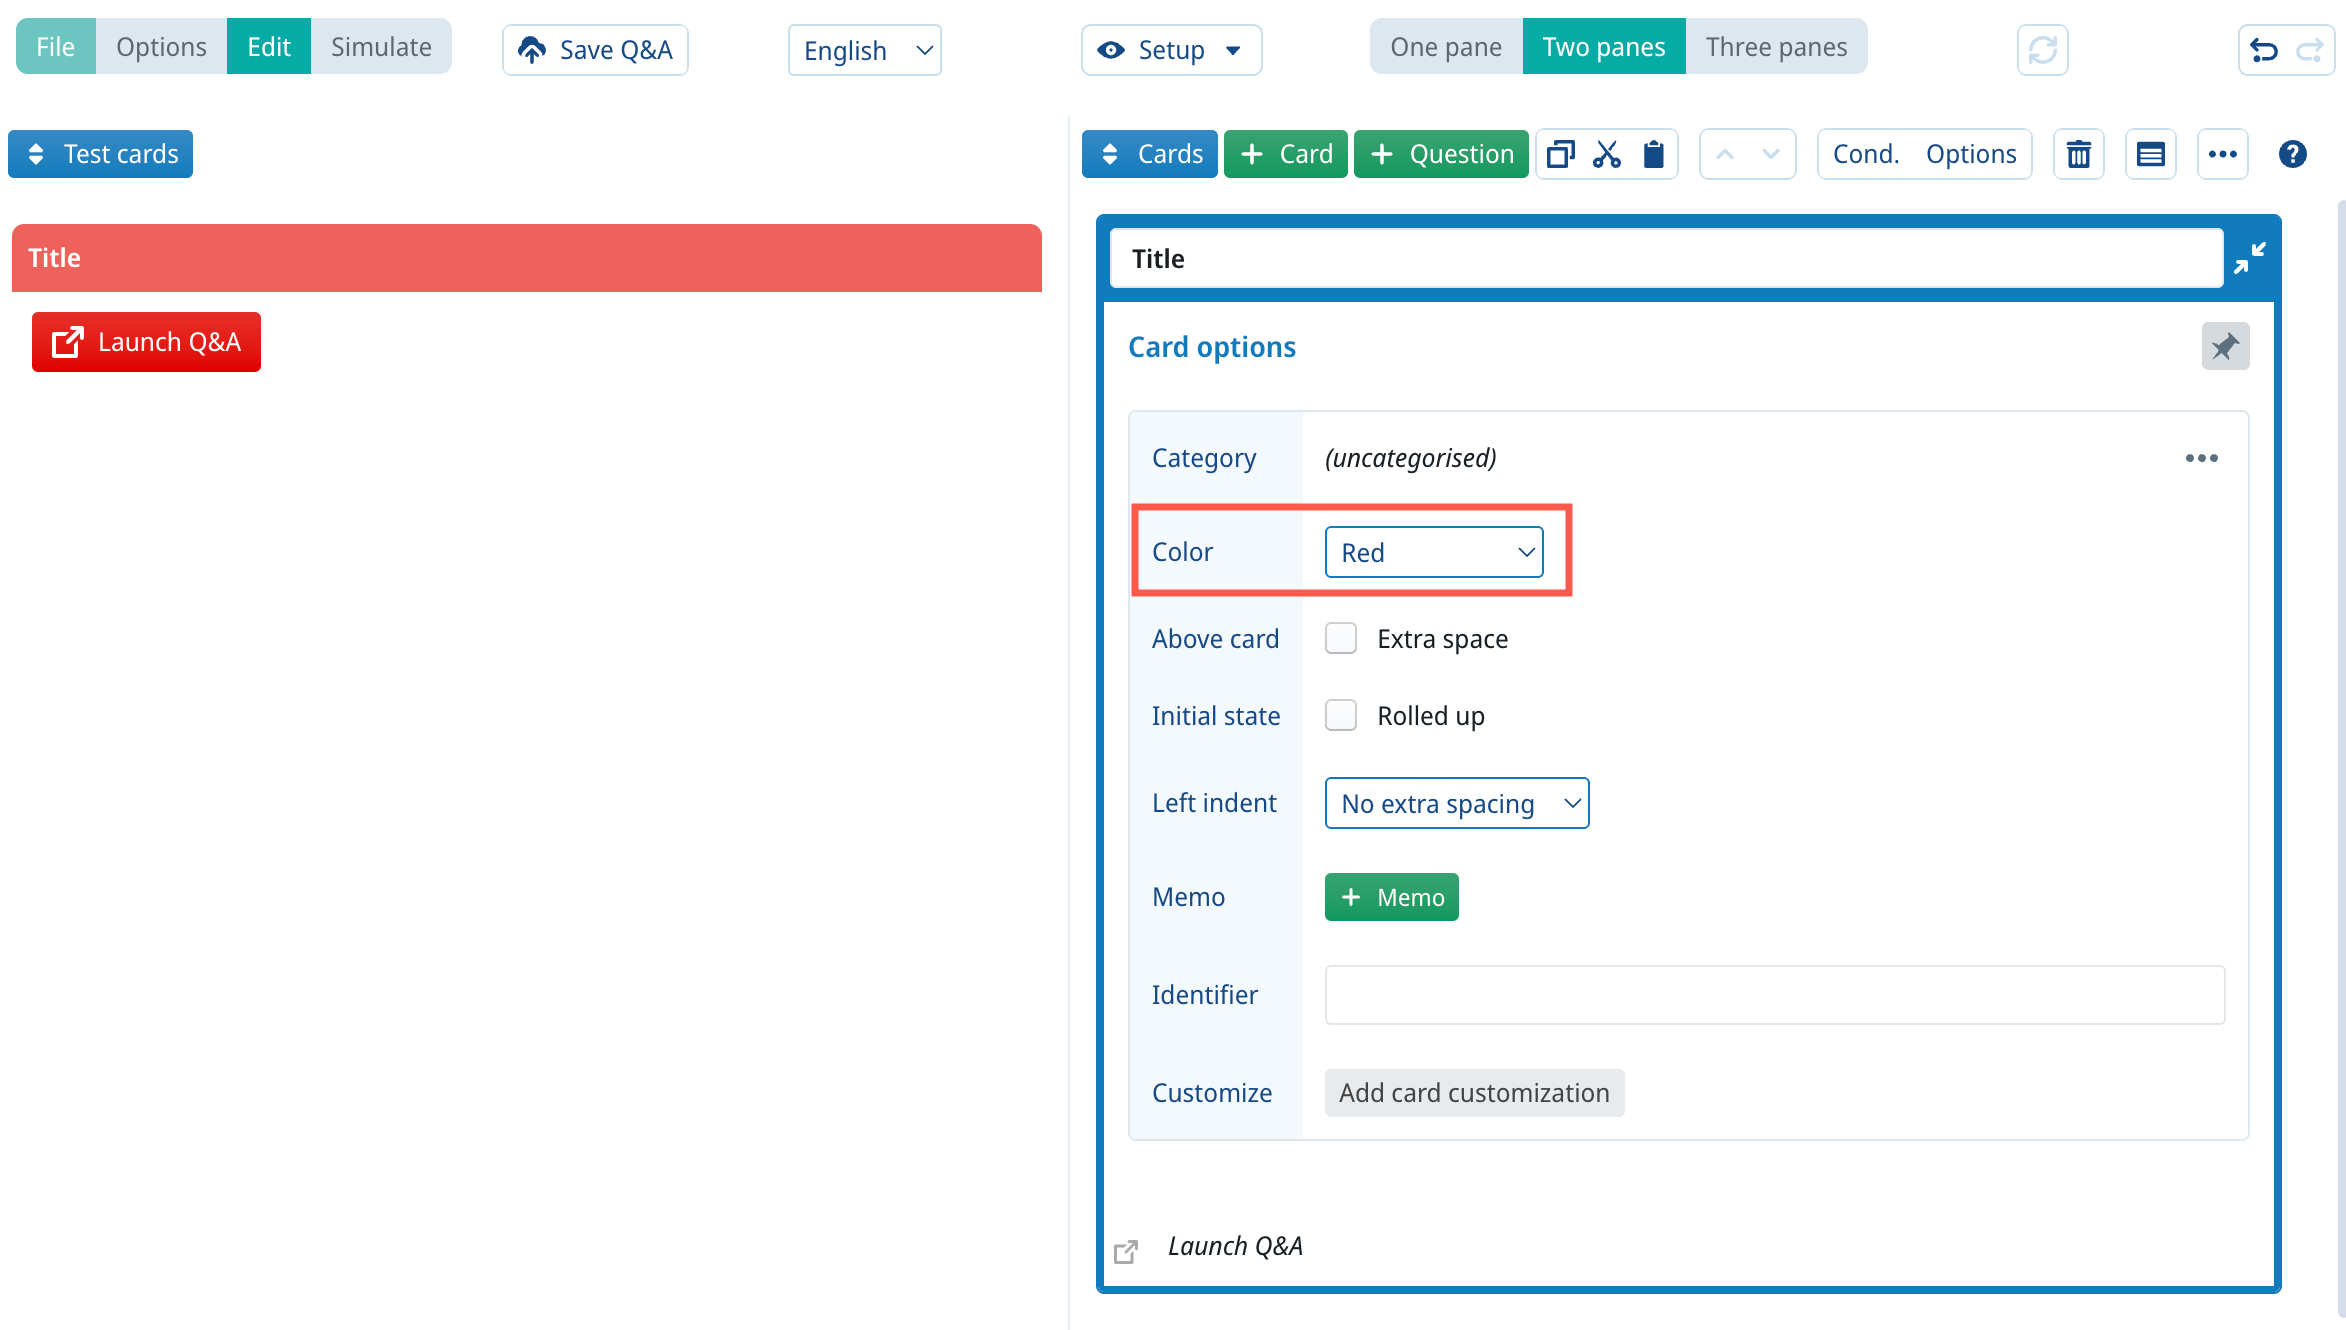The width and height of the screenshot is (2346, 1330).
Task: Click the pin icon in Card options
Action: coord(2225,347)
